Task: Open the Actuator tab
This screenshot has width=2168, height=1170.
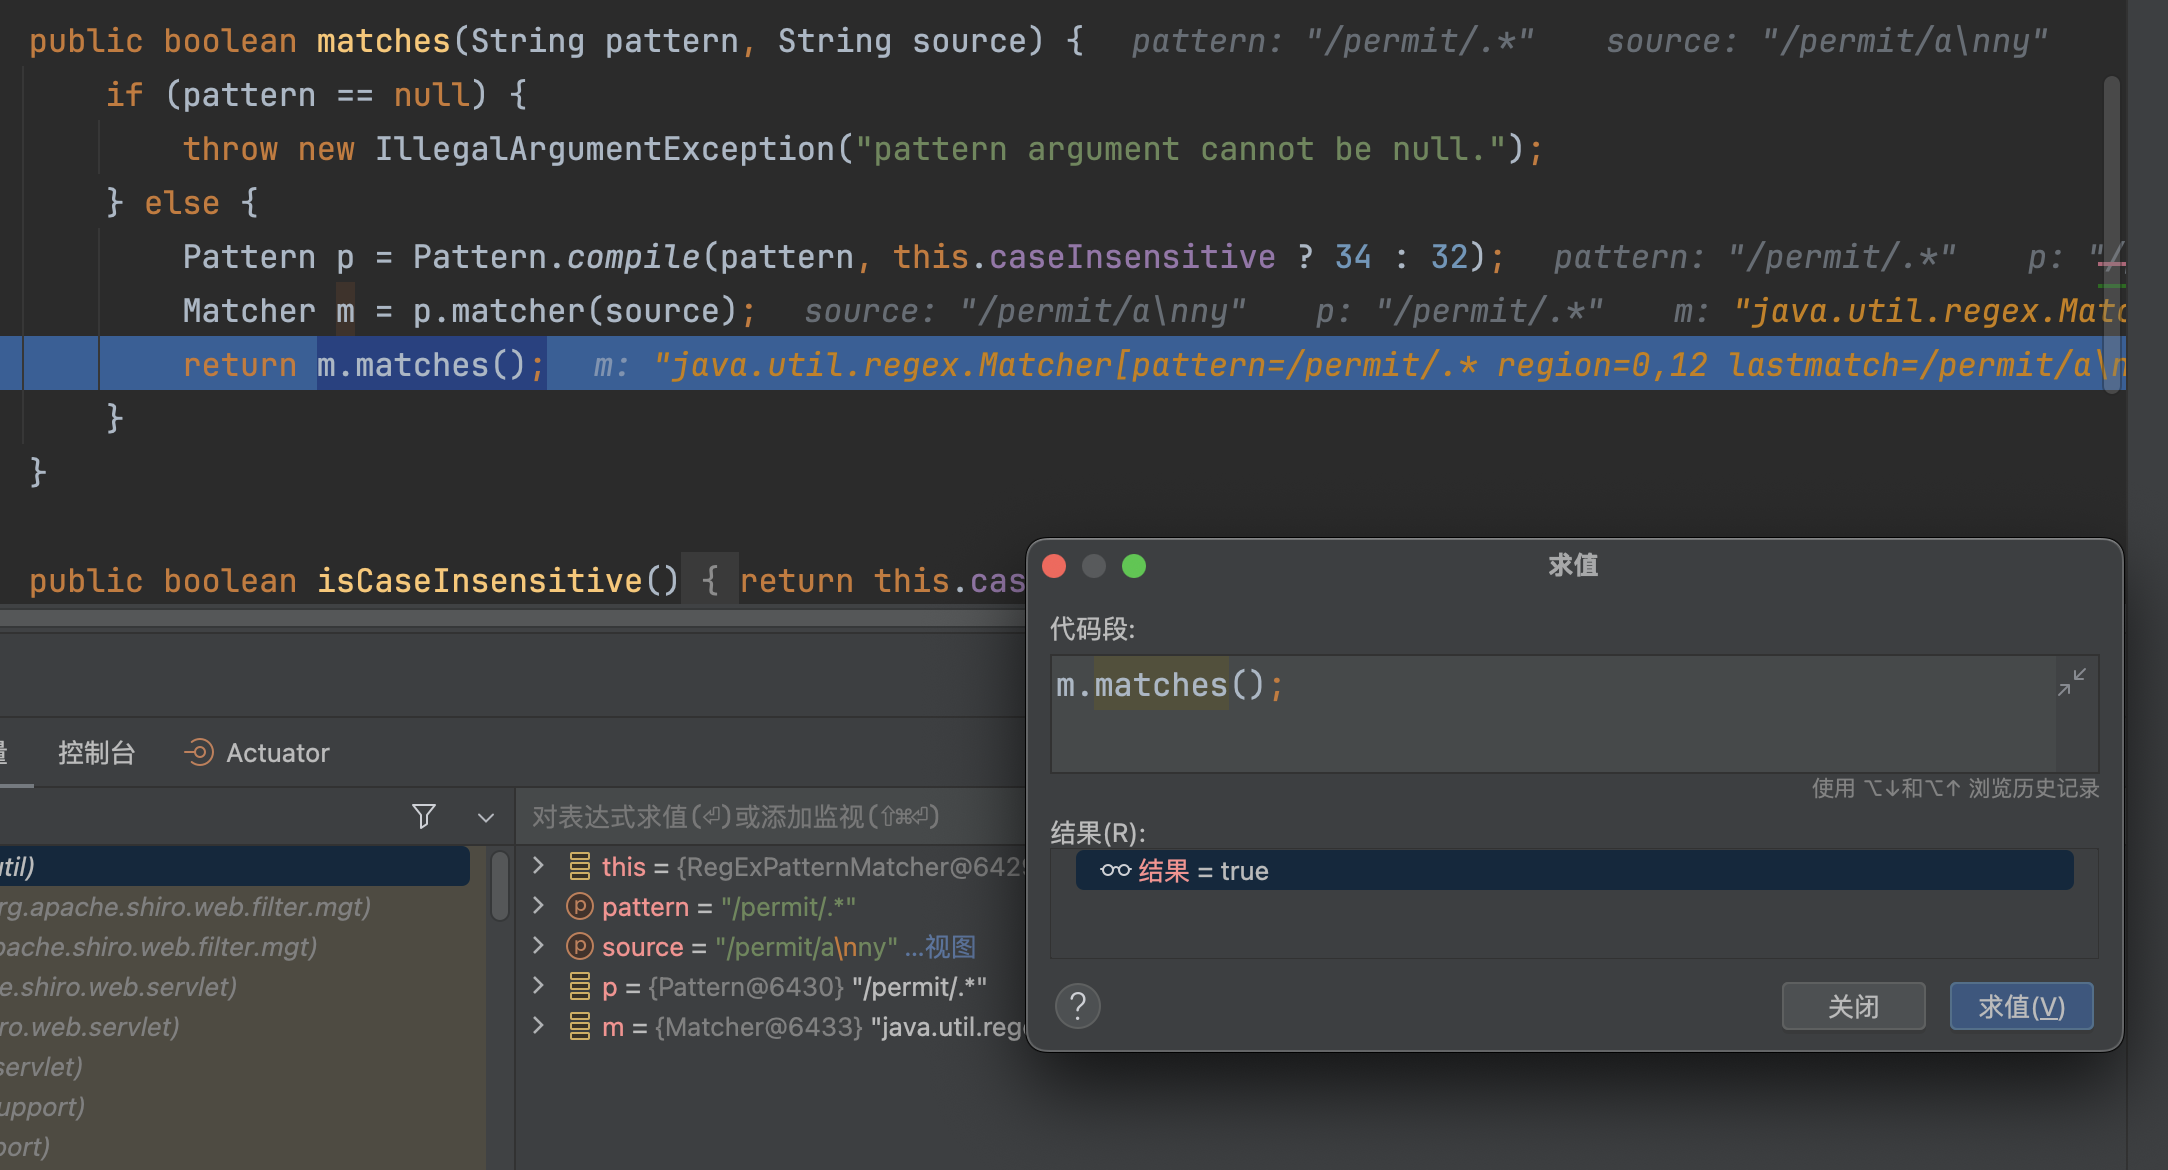Action: 277,752
